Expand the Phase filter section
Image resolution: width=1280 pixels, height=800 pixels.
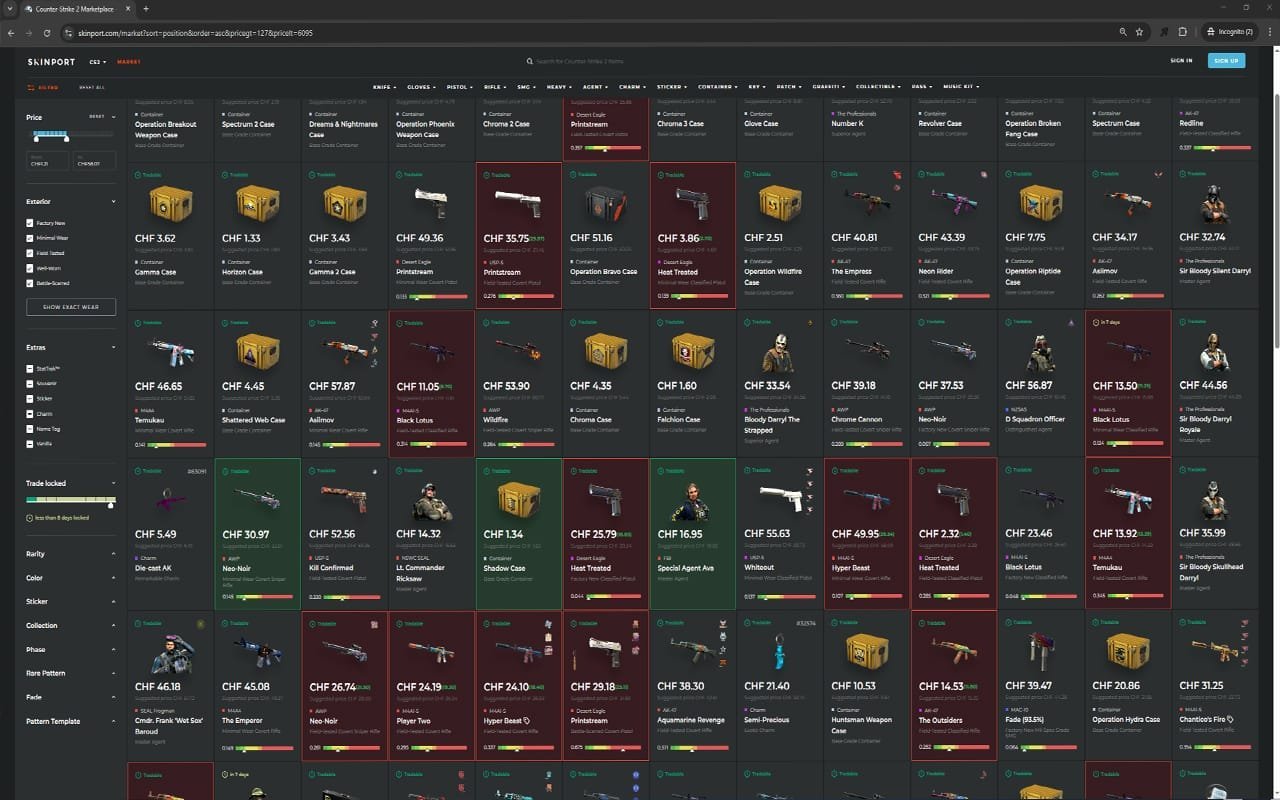point(70,649)
